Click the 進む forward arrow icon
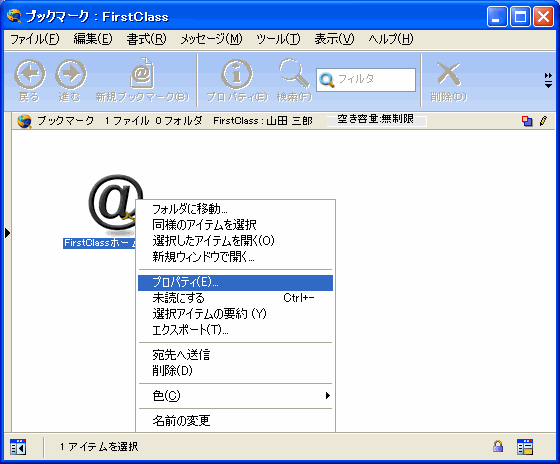 pos(70,75)
